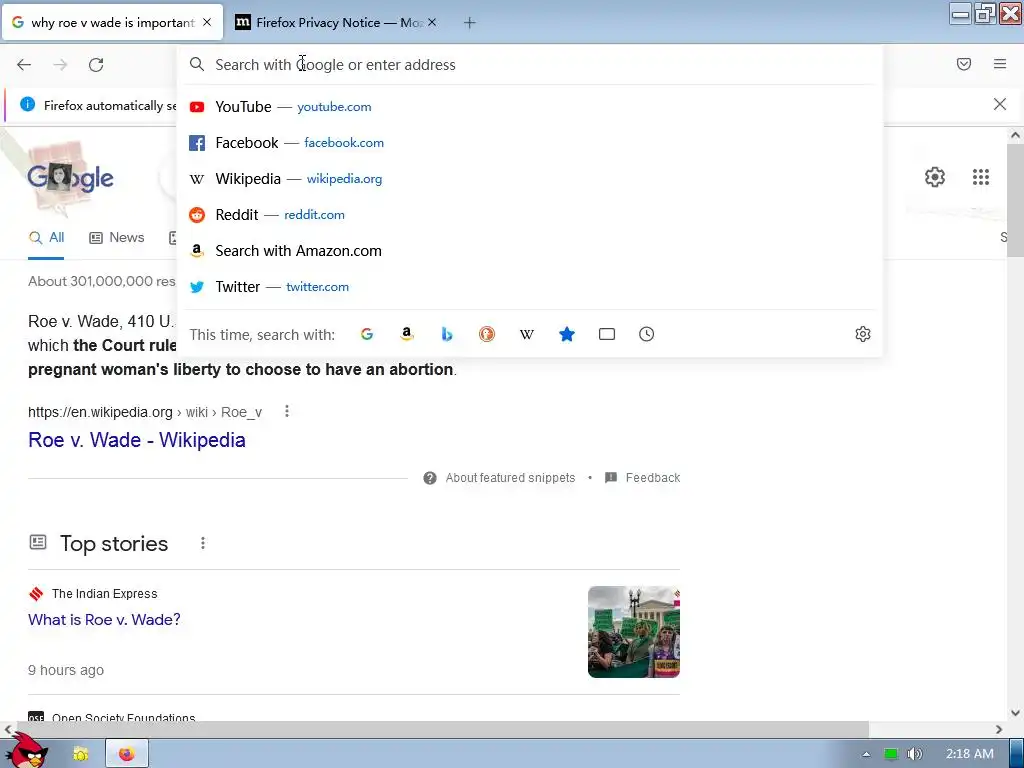1024x768 pixels.
Task: Search this time with Bing
Action: [x=447, y=334]
